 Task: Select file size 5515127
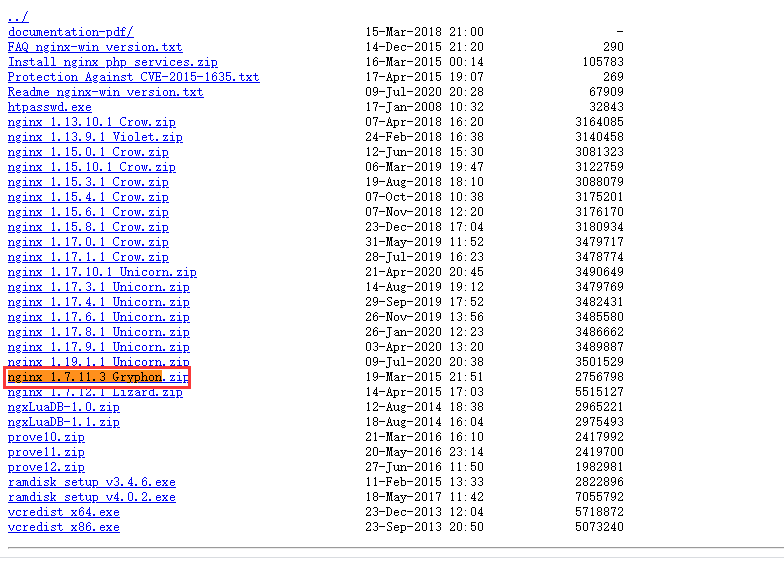[x=599, y=392]
